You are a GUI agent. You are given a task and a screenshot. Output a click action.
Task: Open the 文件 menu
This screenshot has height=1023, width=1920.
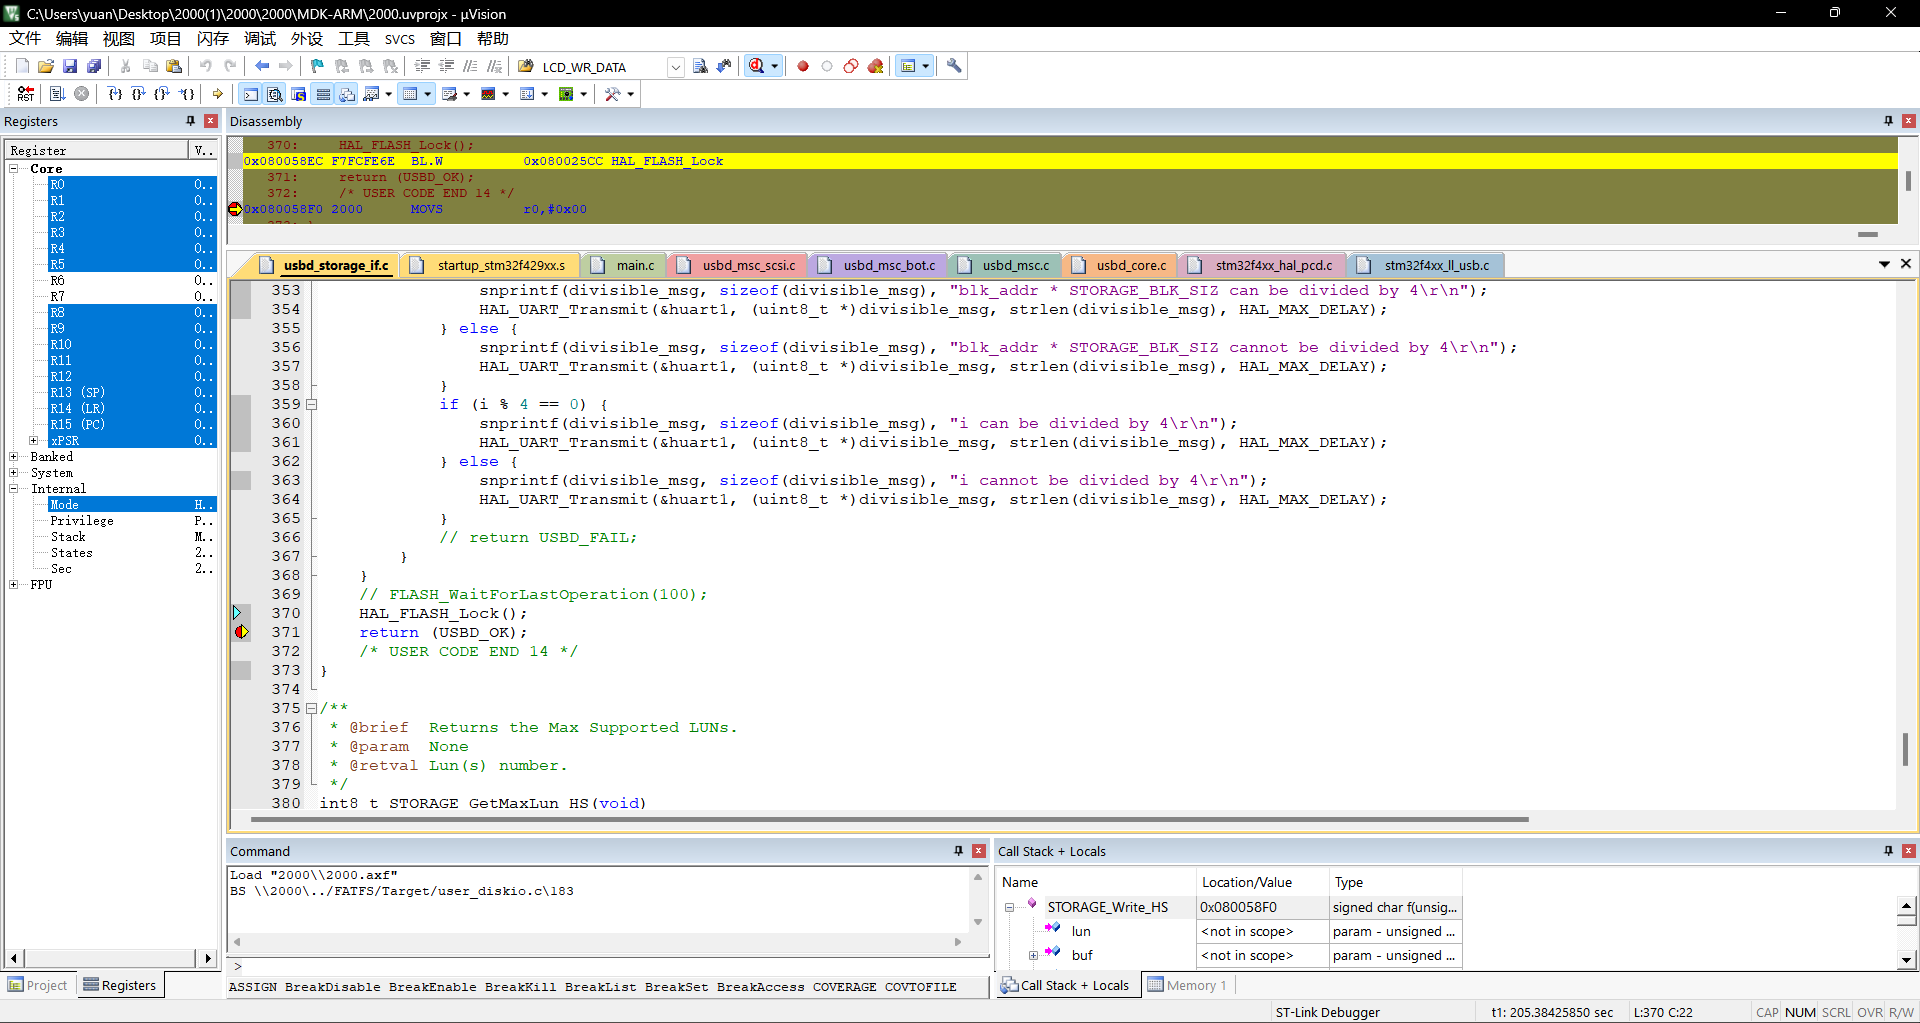pyautogui.click(x=25, y=39)
